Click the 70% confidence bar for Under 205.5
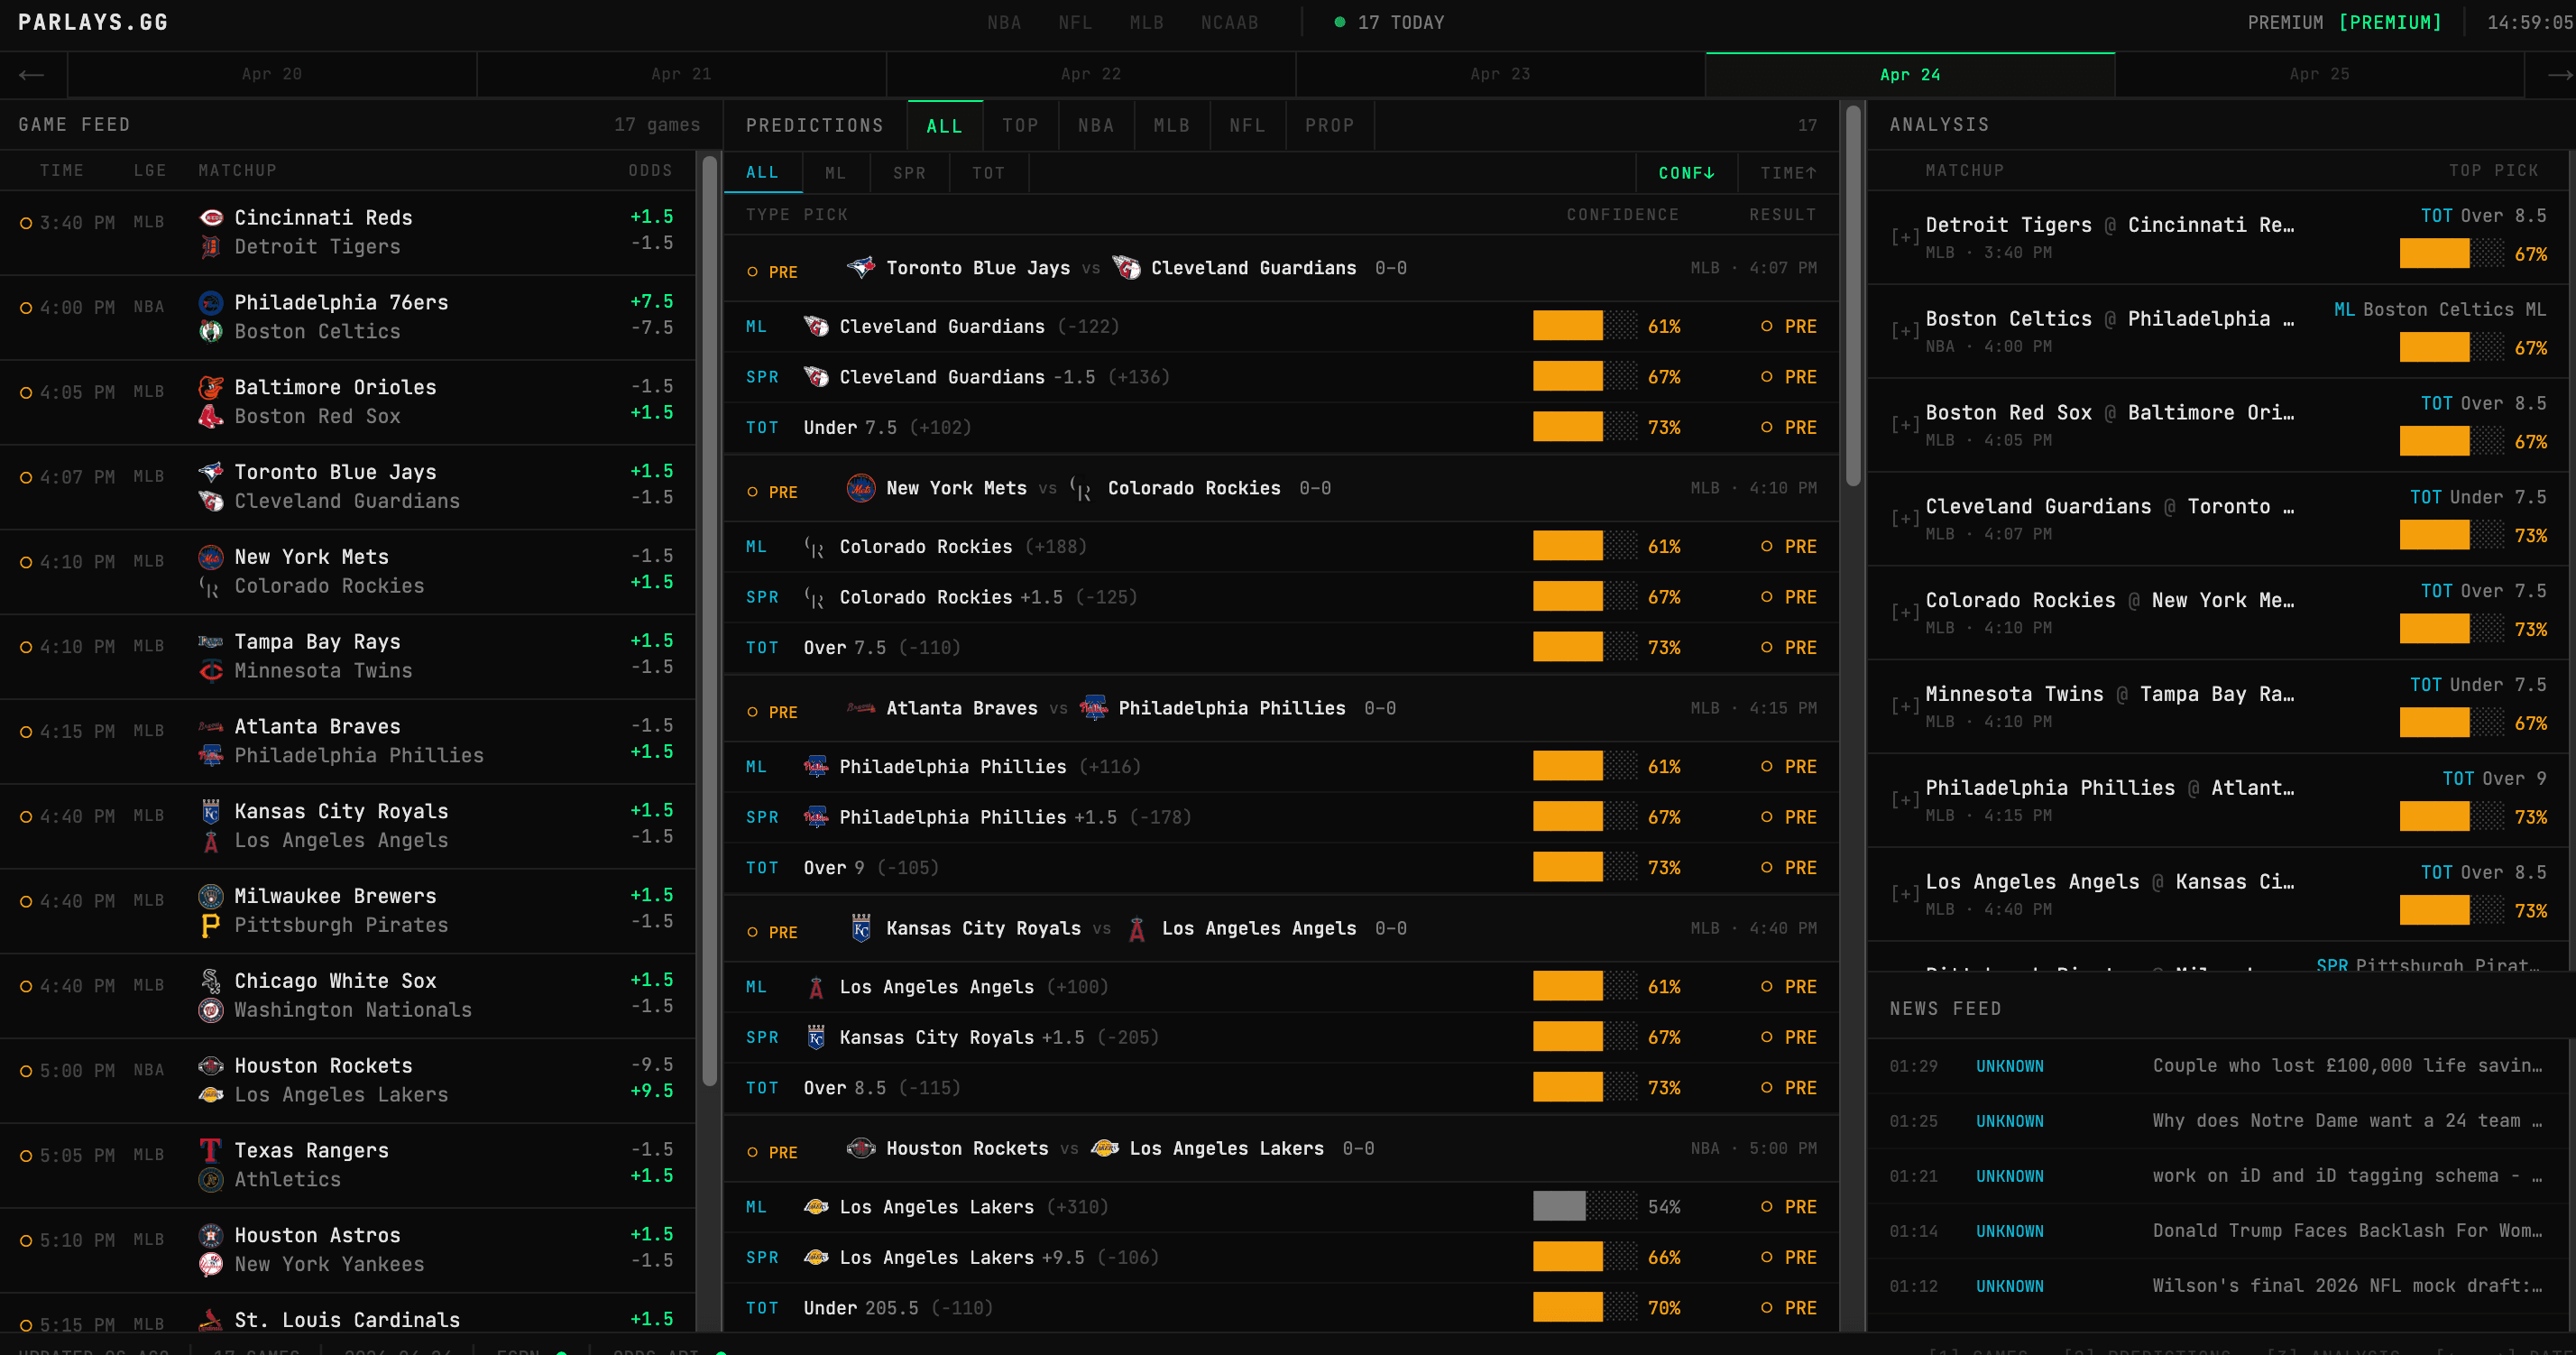Image resolution: width=2576 pixels, height=1355 pixels. 1585,1307
